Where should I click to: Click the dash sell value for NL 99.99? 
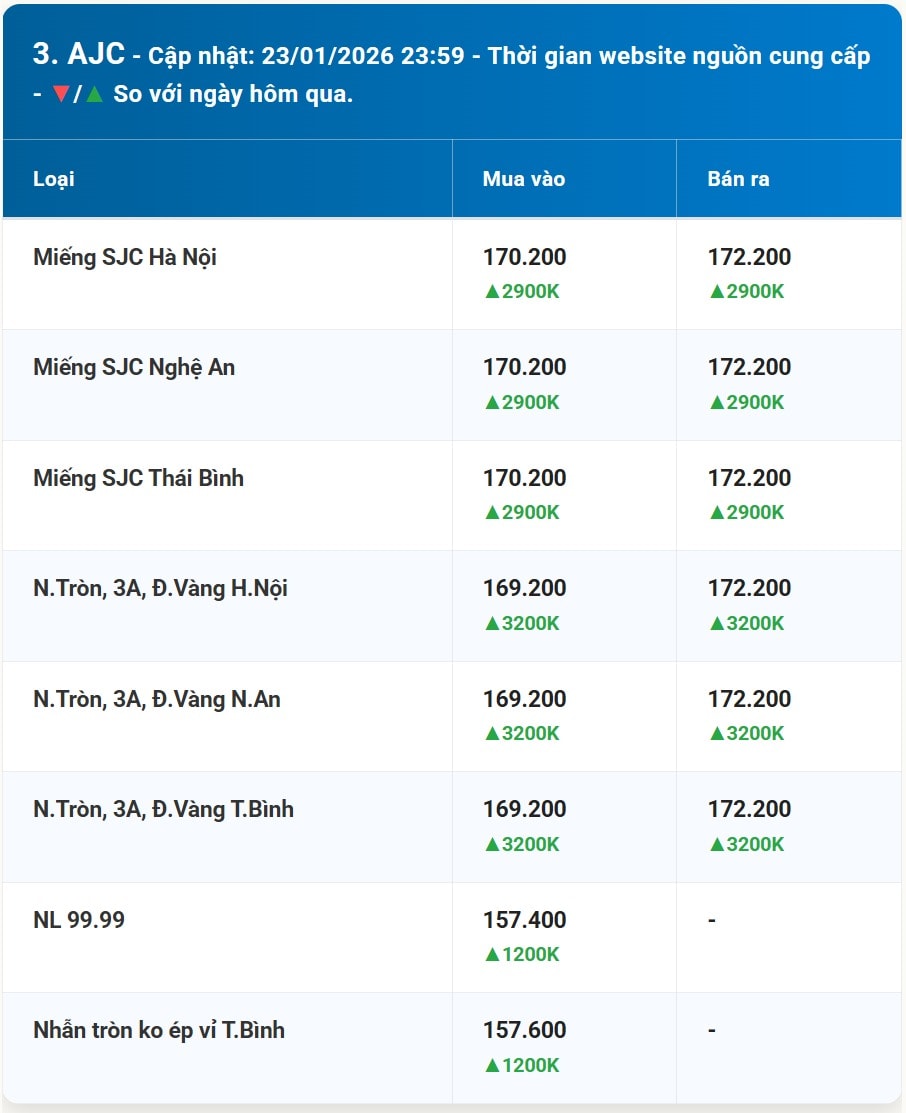[711, 920]
